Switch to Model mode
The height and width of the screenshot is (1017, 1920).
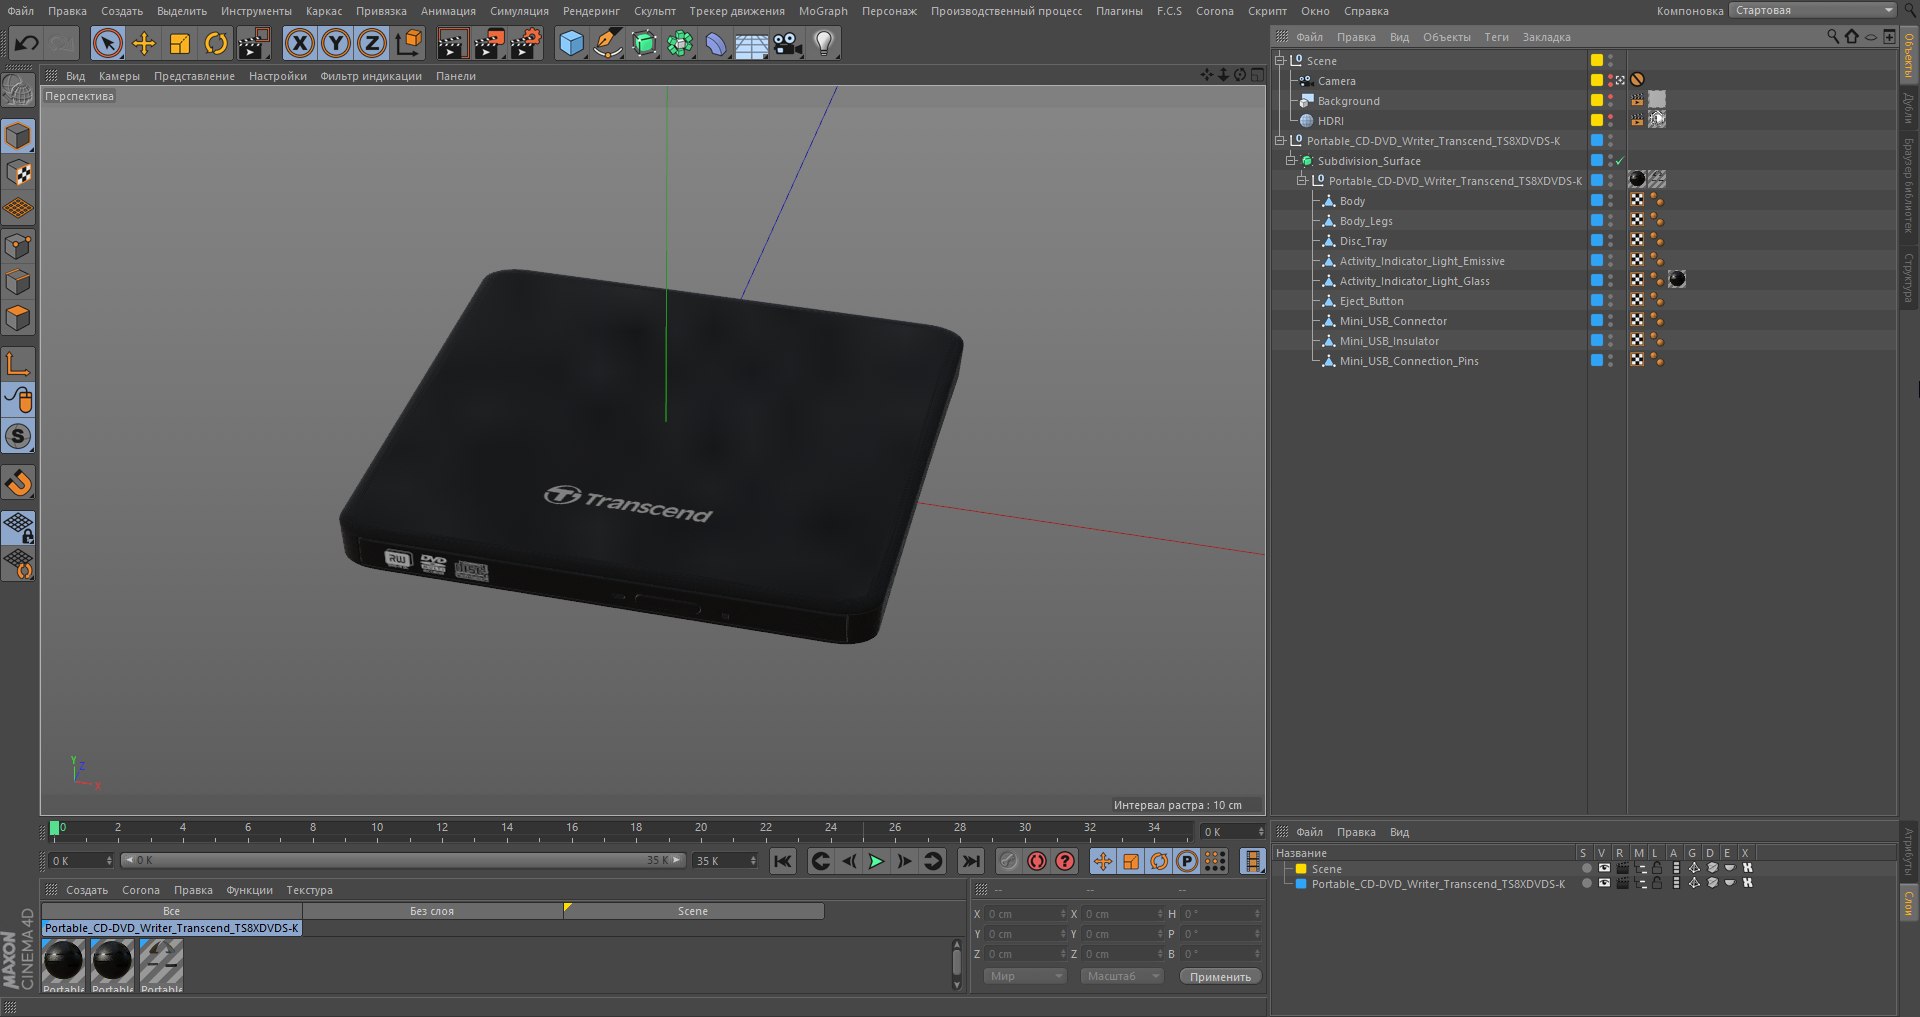pyautogui.click(x=18, y=136)
